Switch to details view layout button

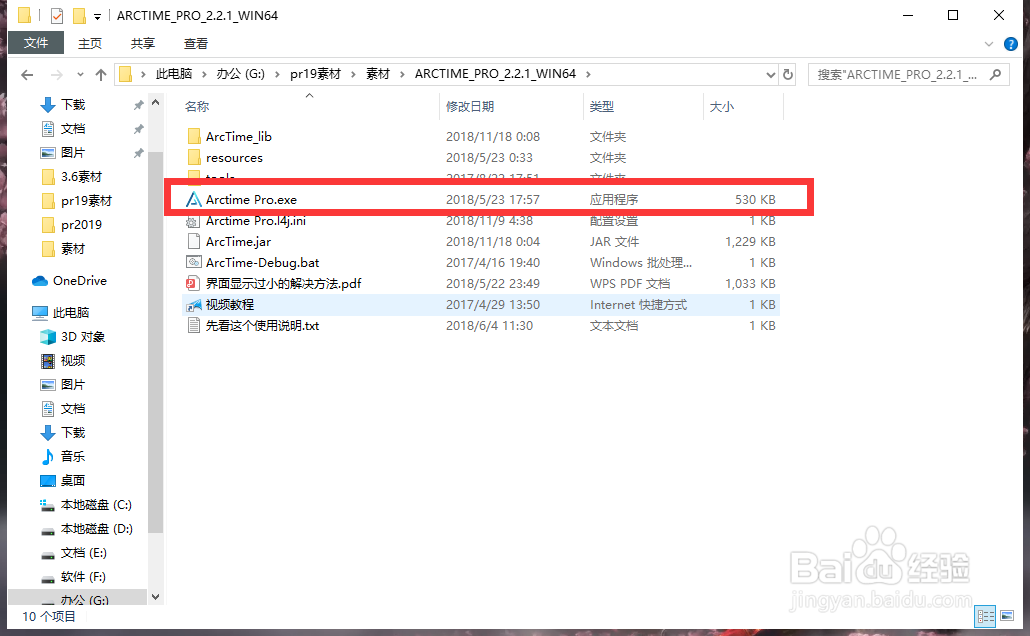click(x=985, y=616)
